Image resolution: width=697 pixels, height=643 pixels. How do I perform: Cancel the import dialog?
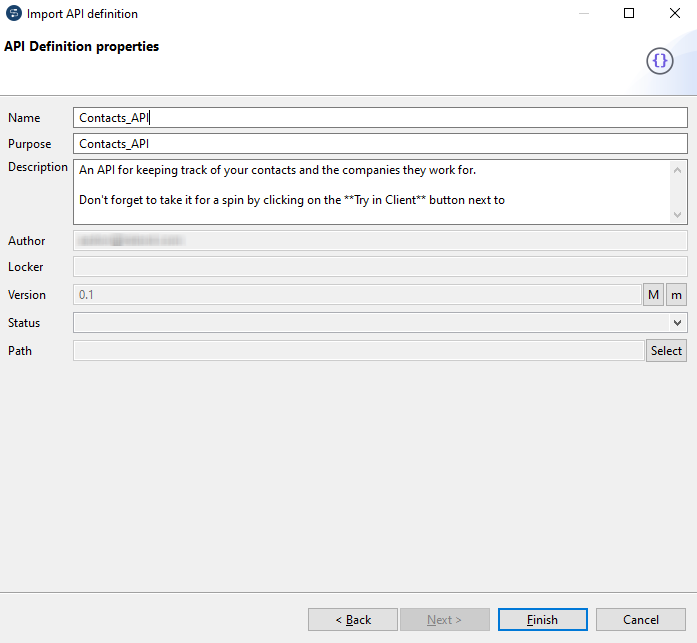coord(641,619)
